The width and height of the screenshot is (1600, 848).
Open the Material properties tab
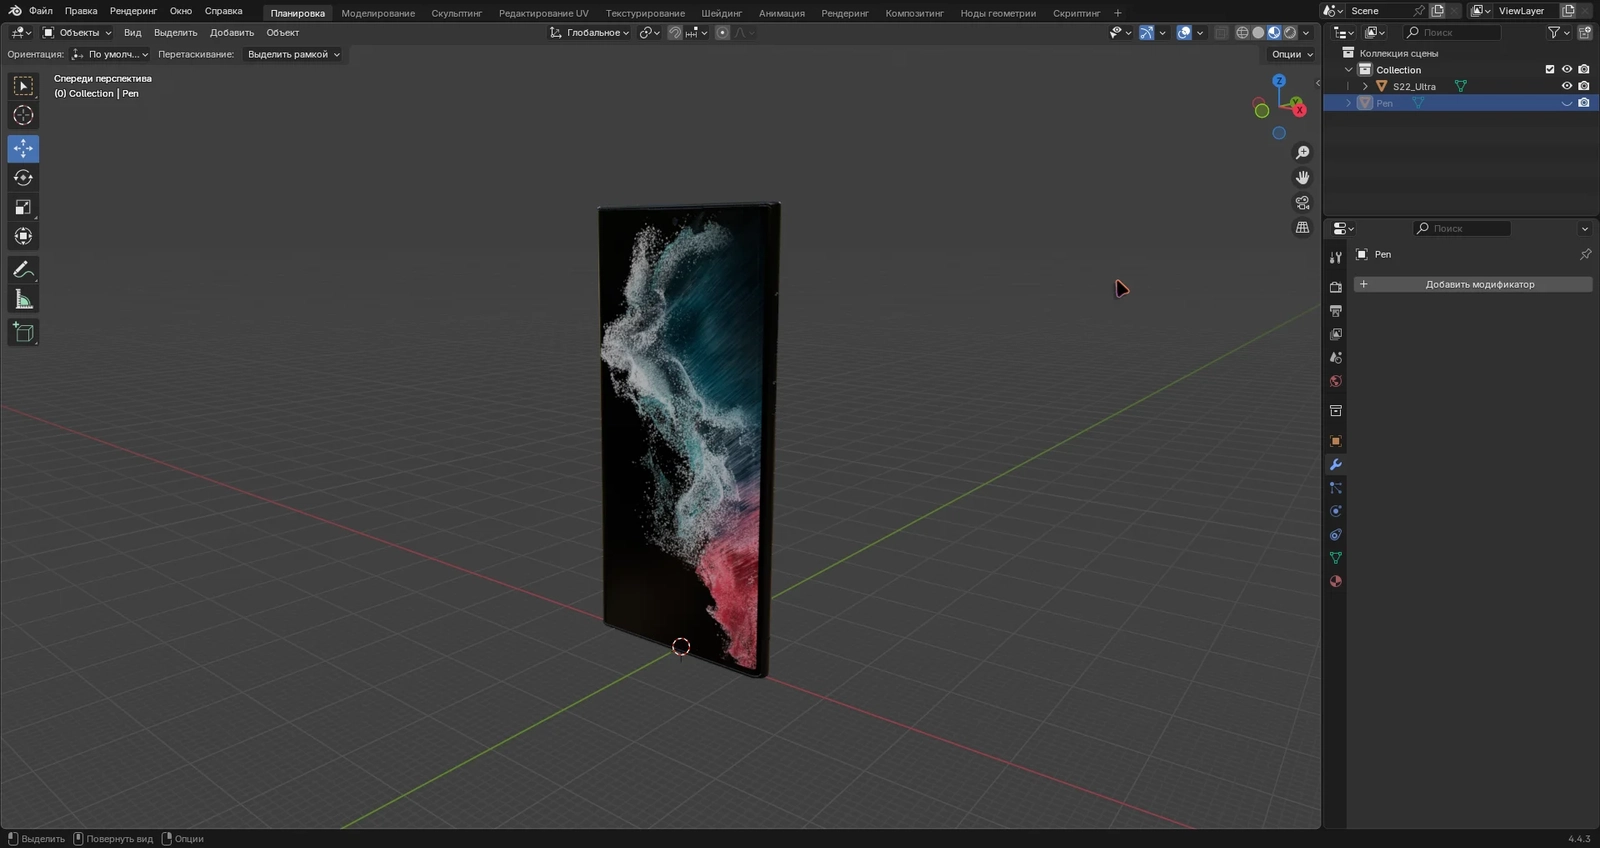tap(1335, 581)
